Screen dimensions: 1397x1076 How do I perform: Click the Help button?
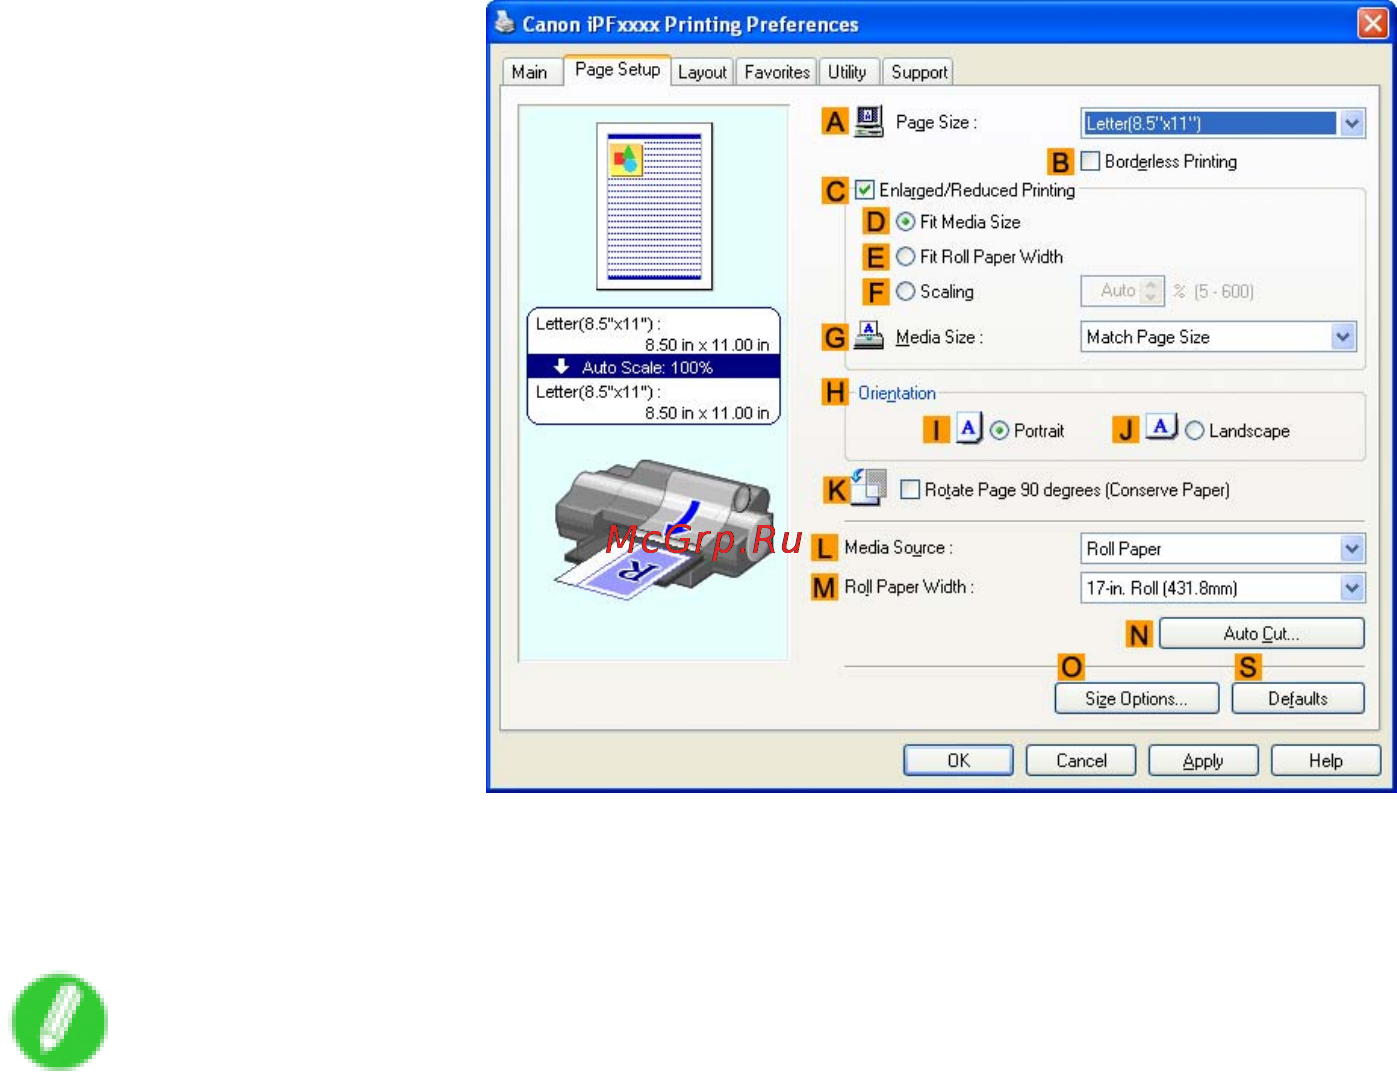1326,761
